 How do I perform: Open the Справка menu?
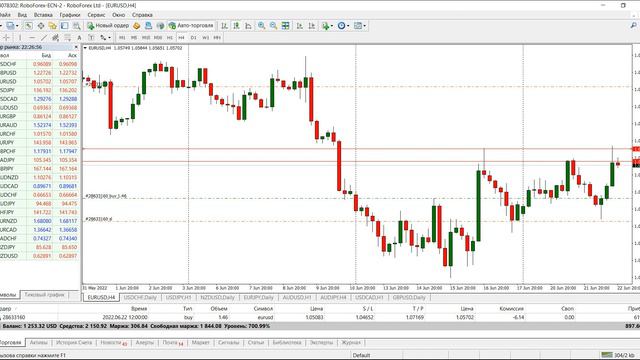(x=142, y=15)
